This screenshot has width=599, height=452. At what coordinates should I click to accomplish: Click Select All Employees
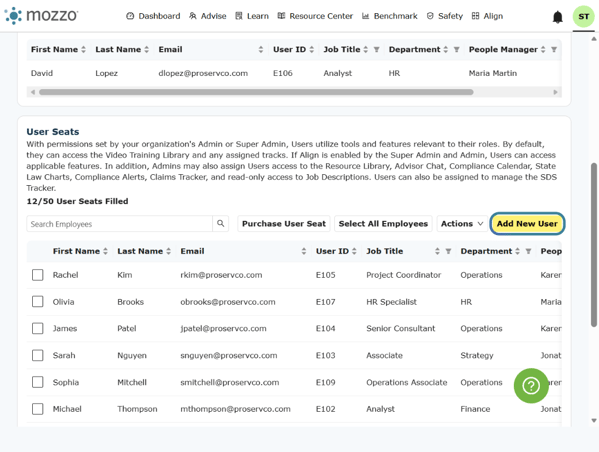tap(383, 224)
